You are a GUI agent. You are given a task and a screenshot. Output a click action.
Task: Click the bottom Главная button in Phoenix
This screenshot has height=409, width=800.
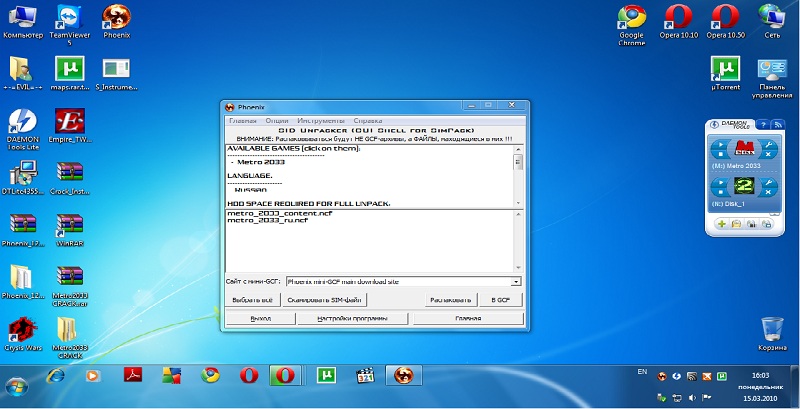(468, 319)
